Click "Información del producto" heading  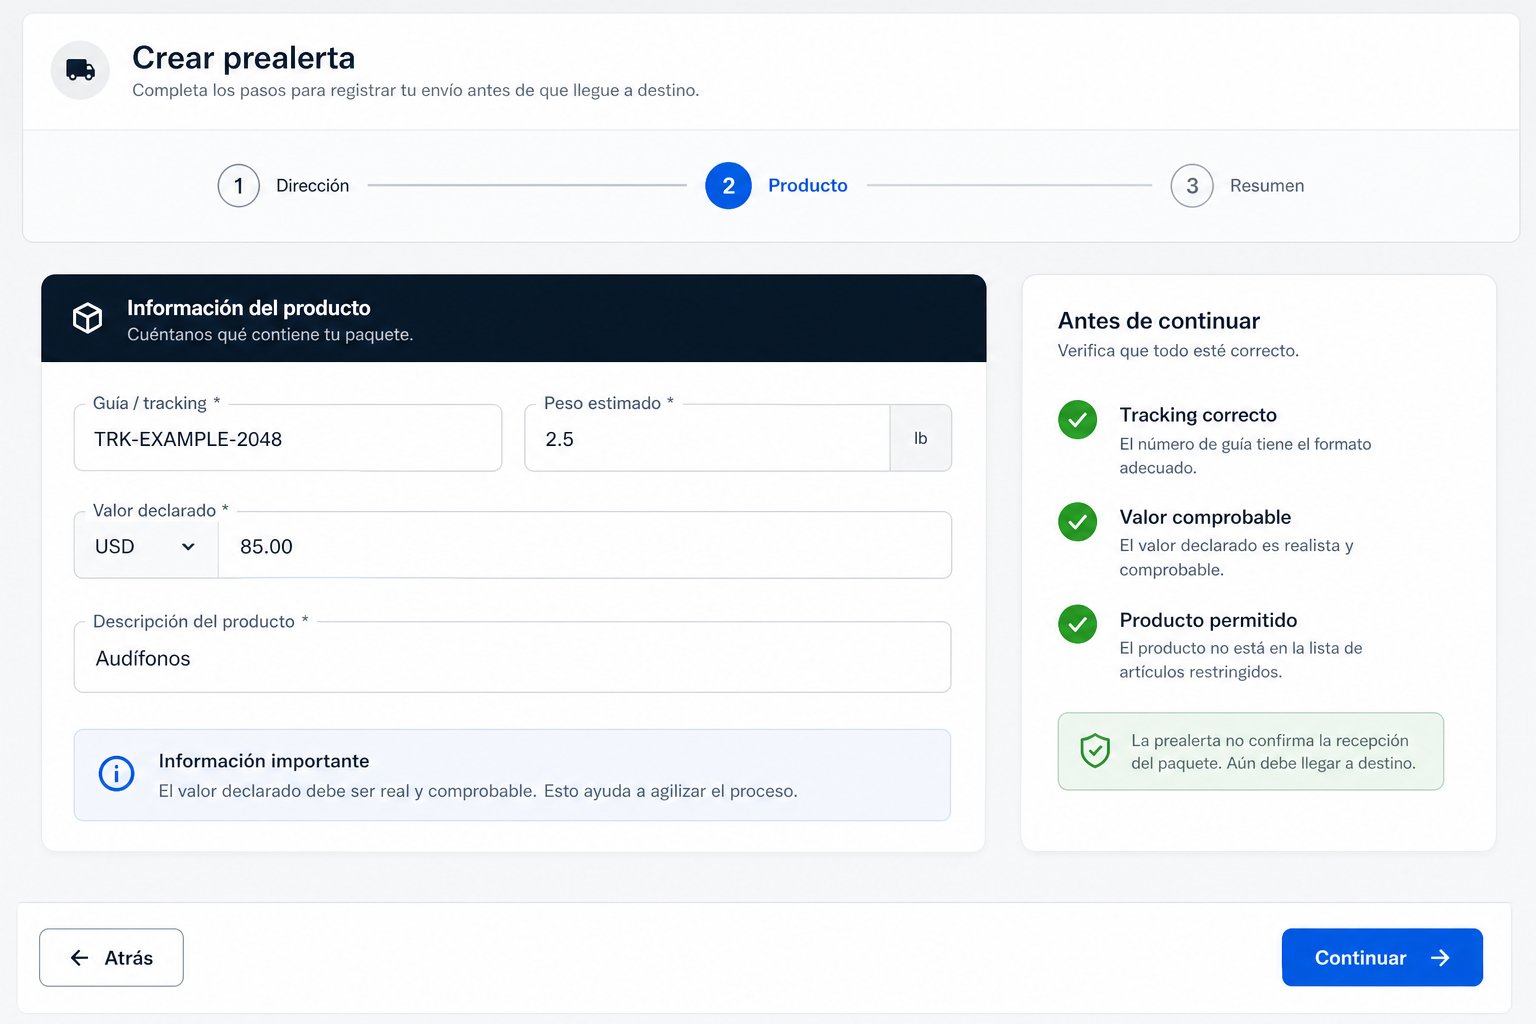(249, 308)
